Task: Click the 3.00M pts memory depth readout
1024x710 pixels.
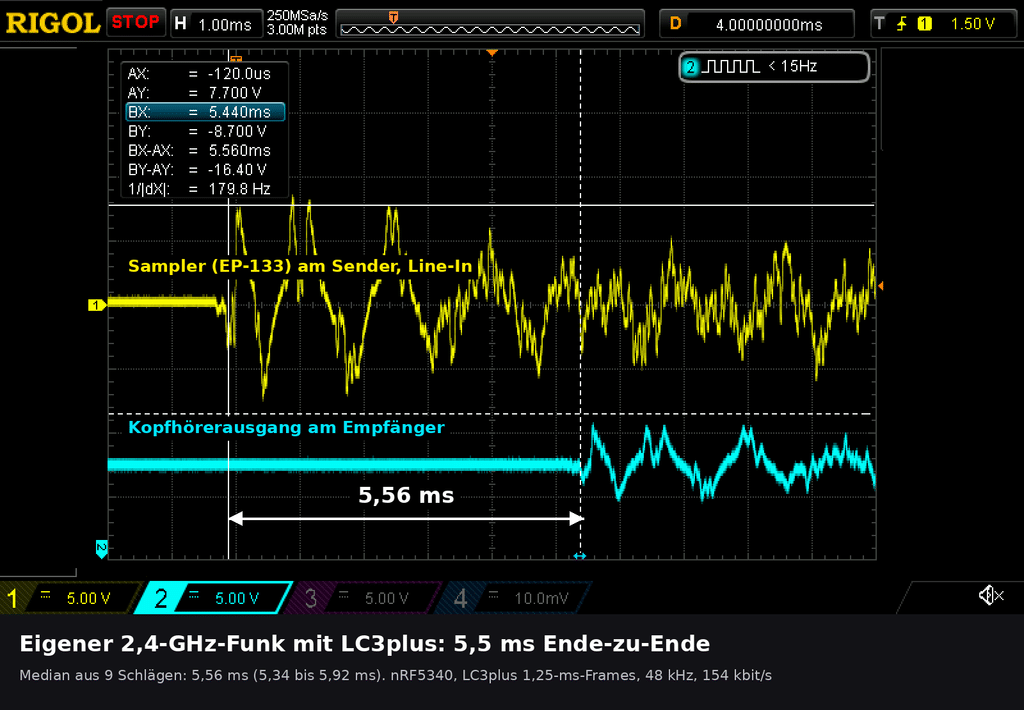Action: 296,30
